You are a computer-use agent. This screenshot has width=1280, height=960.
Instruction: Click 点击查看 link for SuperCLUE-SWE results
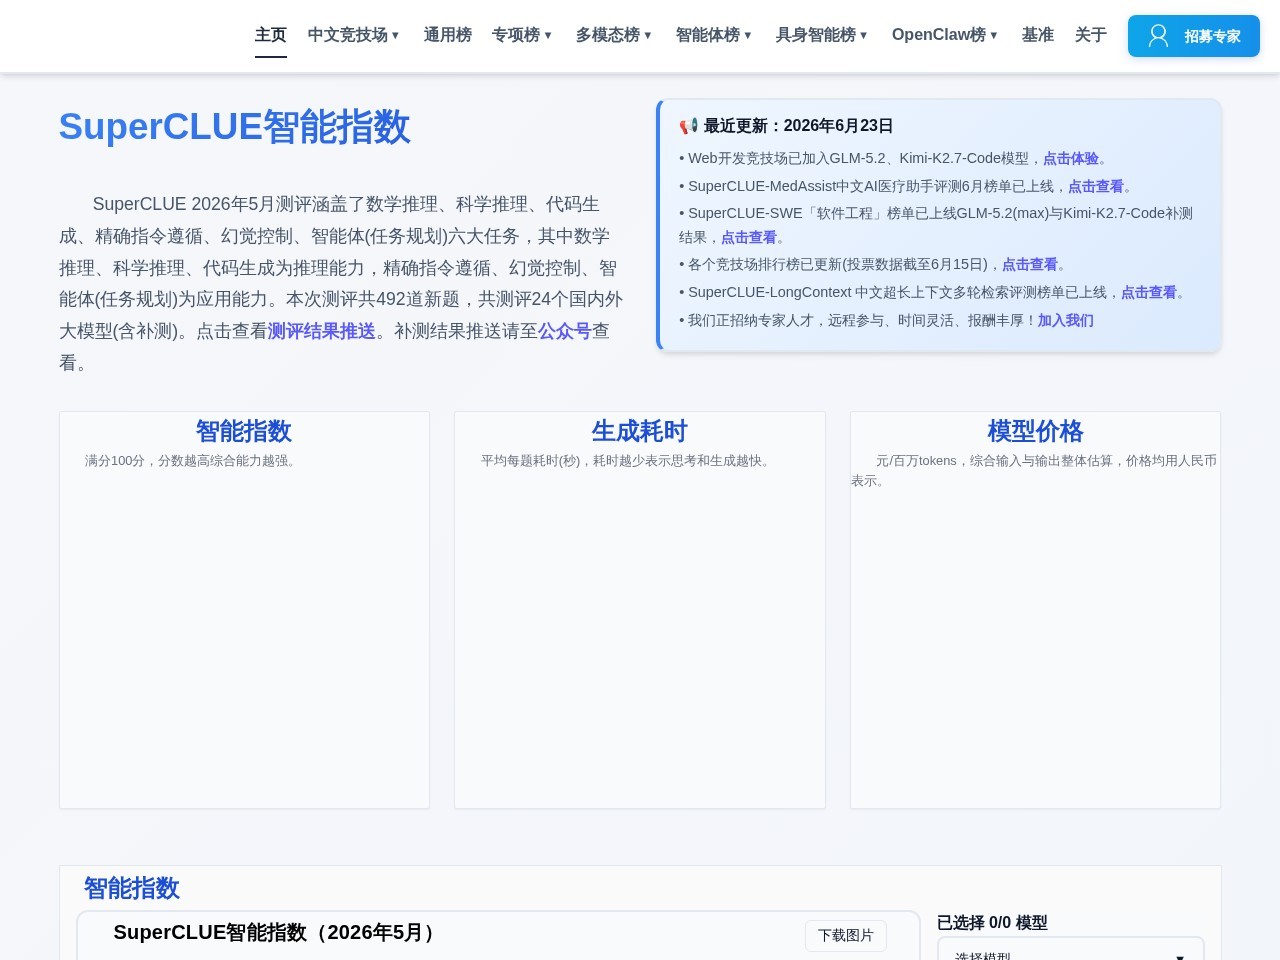tap(749, 237)
